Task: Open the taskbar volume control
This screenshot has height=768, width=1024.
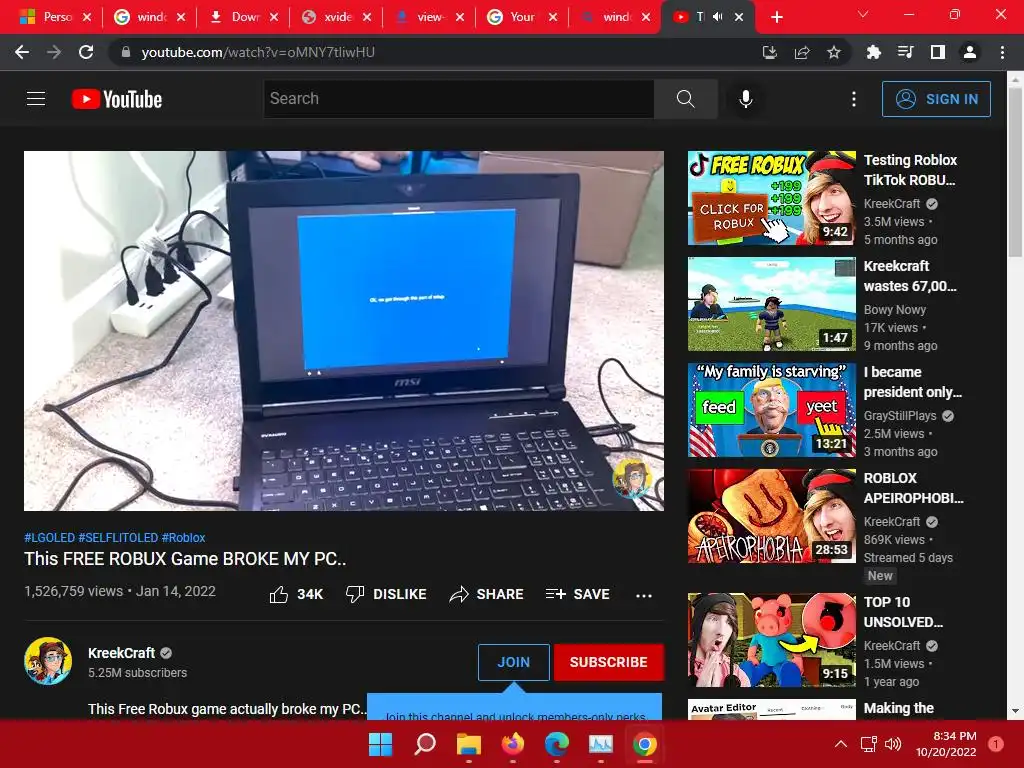Action: click(893, 744)
